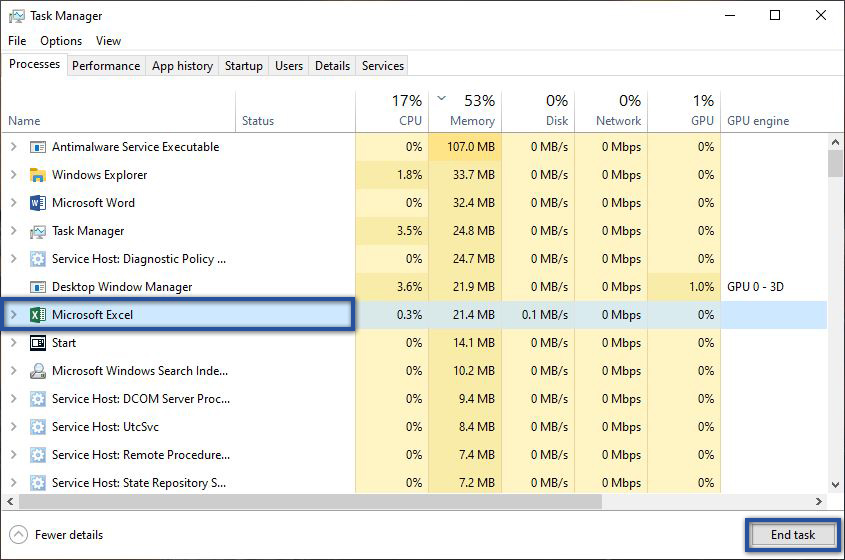This screenshot has width=845, height=560.
Task: Click the horizontal scrollbar thumb
Action: (300, 501)
